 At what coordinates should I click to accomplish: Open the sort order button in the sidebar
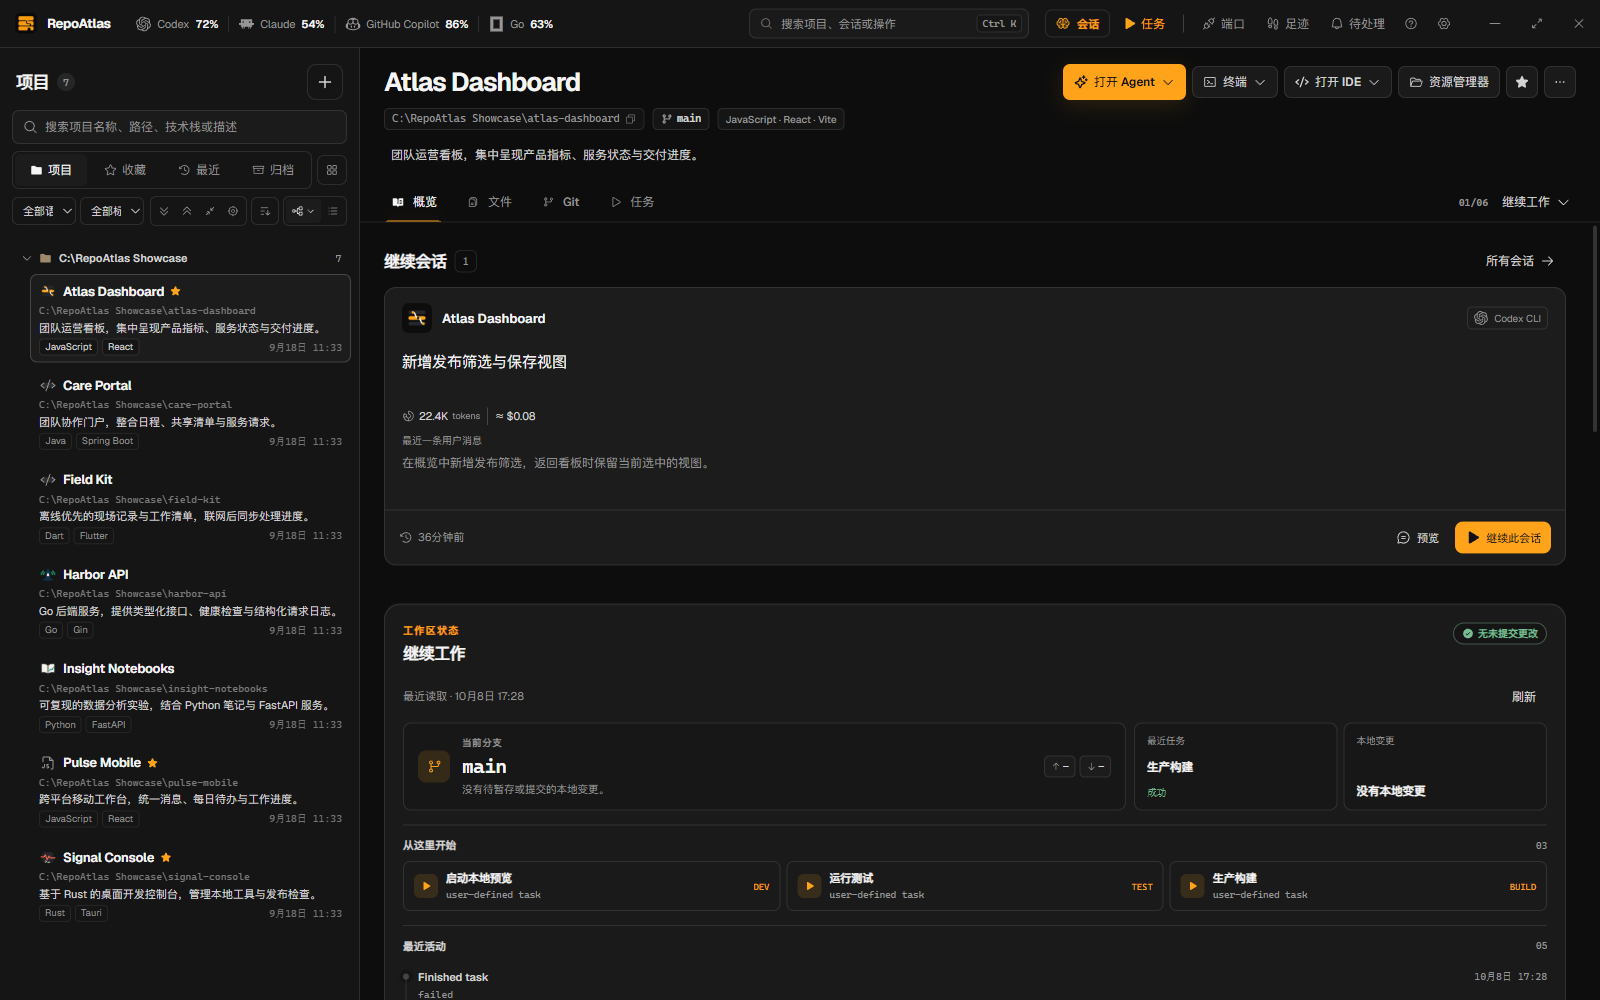[x=265, y=211]
